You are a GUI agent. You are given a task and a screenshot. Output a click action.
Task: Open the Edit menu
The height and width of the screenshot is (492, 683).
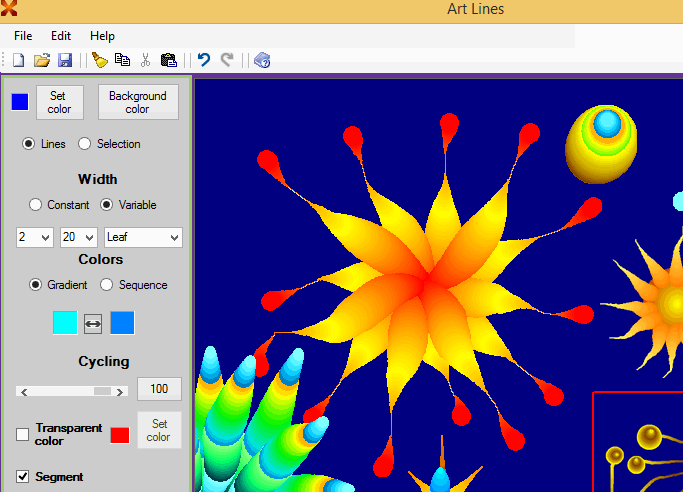click(61, 36)
